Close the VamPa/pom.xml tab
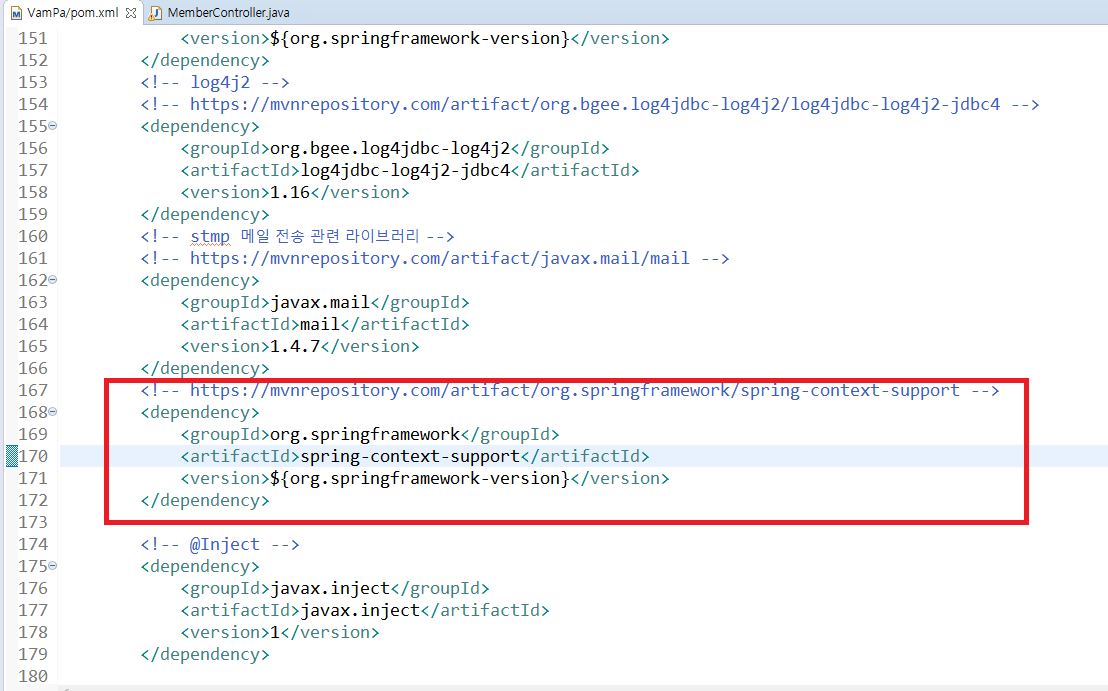Screen dimensions: 1108x691 click(x=131, y=13)
